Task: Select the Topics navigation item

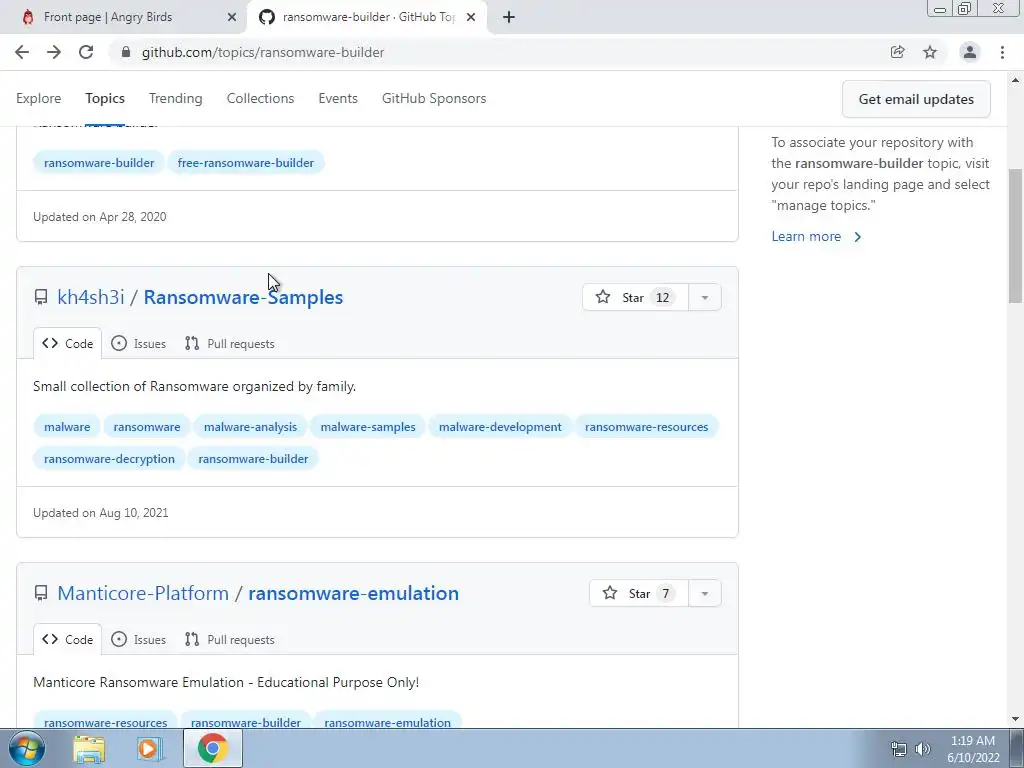Action: click(104, 98)
